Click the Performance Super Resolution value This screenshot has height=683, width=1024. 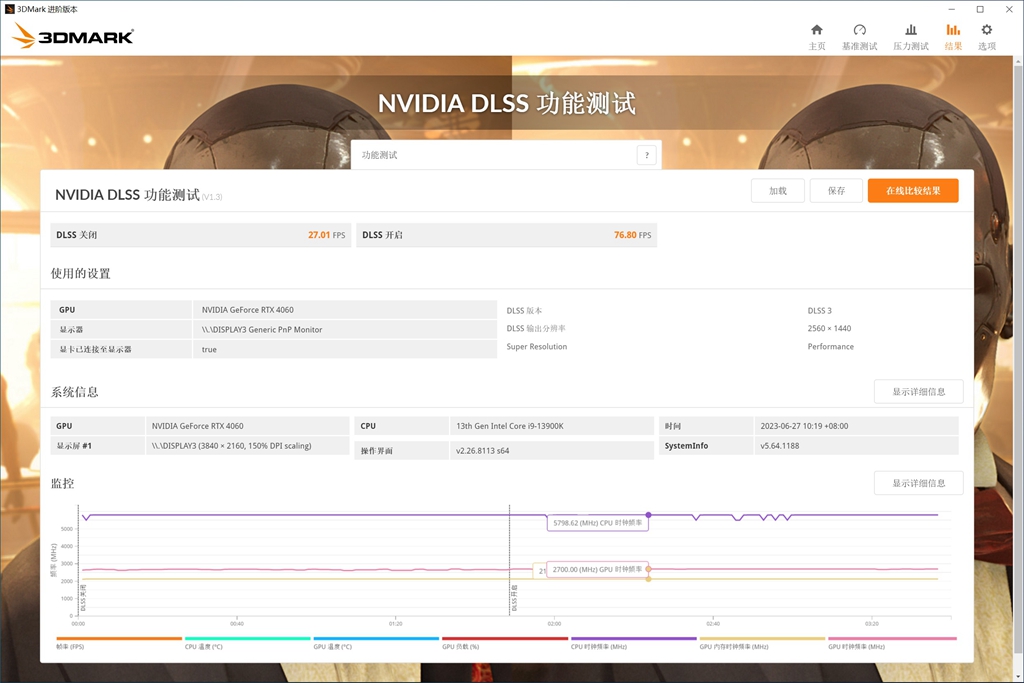pos(831,347)
